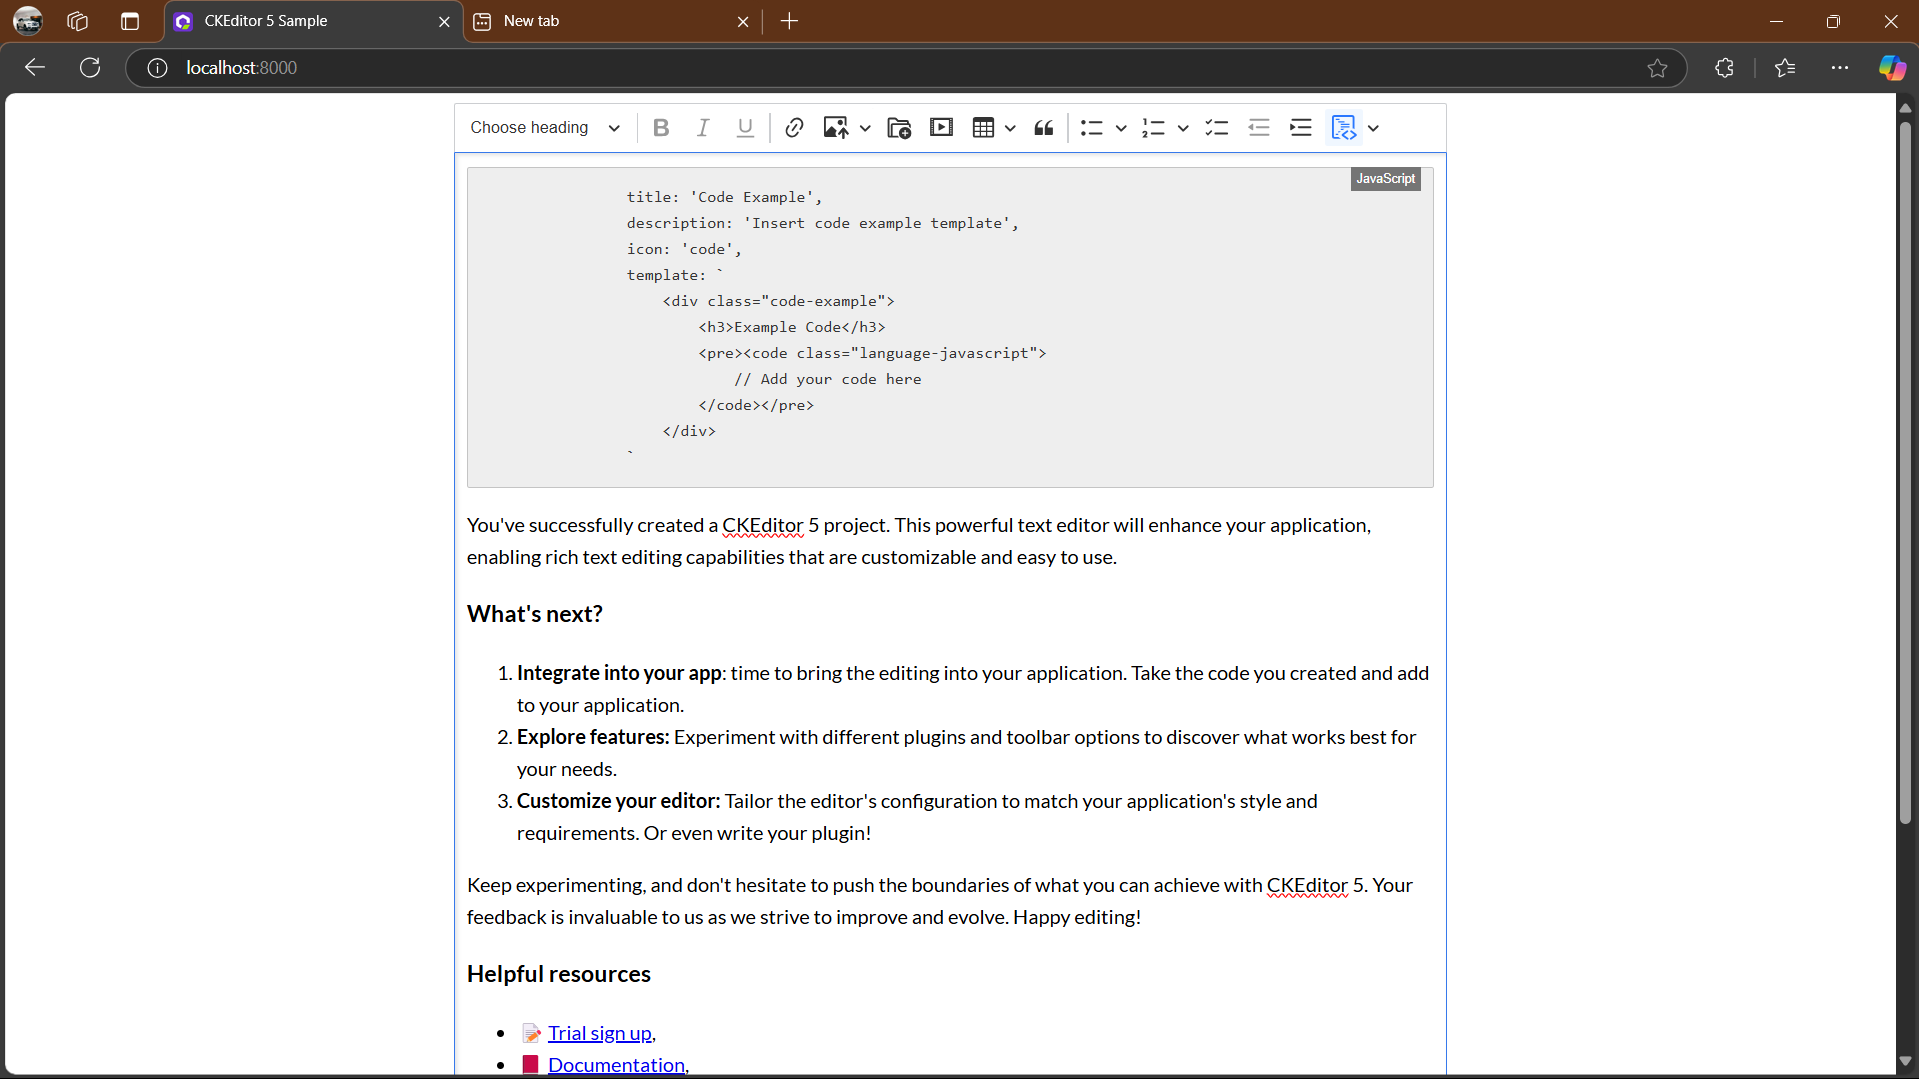This screenshot has width=1919, height=1079.
Task: Follow the Documentation link
Action: click(x=616, y=1064)
